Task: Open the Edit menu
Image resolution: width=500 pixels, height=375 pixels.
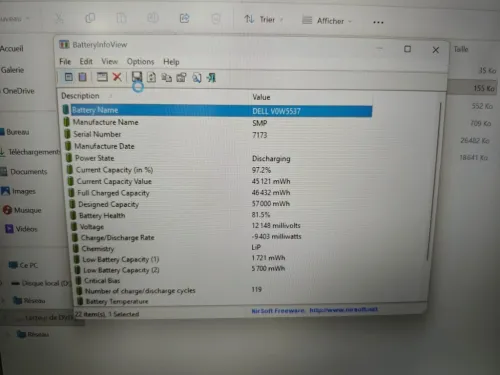Action: tap(86, 61)
